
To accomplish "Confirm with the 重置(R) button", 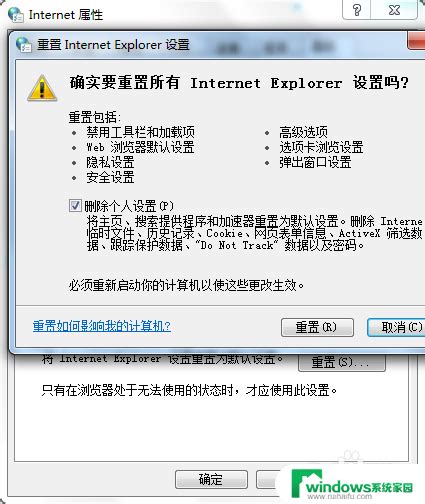I will 317,327.
